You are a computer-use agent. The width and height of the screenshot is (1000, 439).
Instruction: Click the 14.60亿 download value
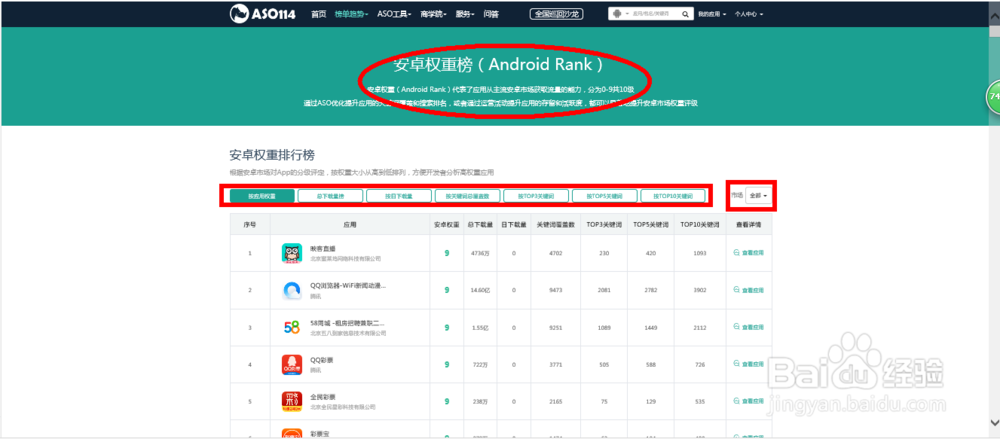tap(479, 290)
